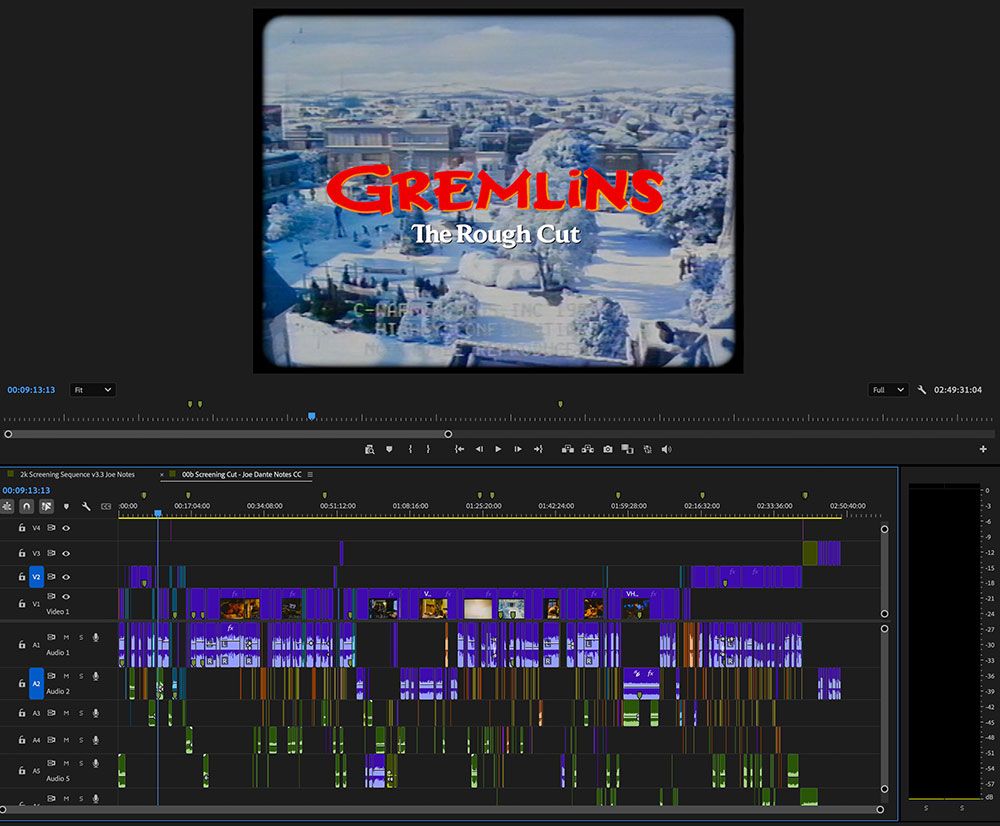The width and height of the screenshot is (1000, 826).
Task: Select the 00b Screening Cut - Joe Dante Notes CC tab
Action: click(242, 475)
